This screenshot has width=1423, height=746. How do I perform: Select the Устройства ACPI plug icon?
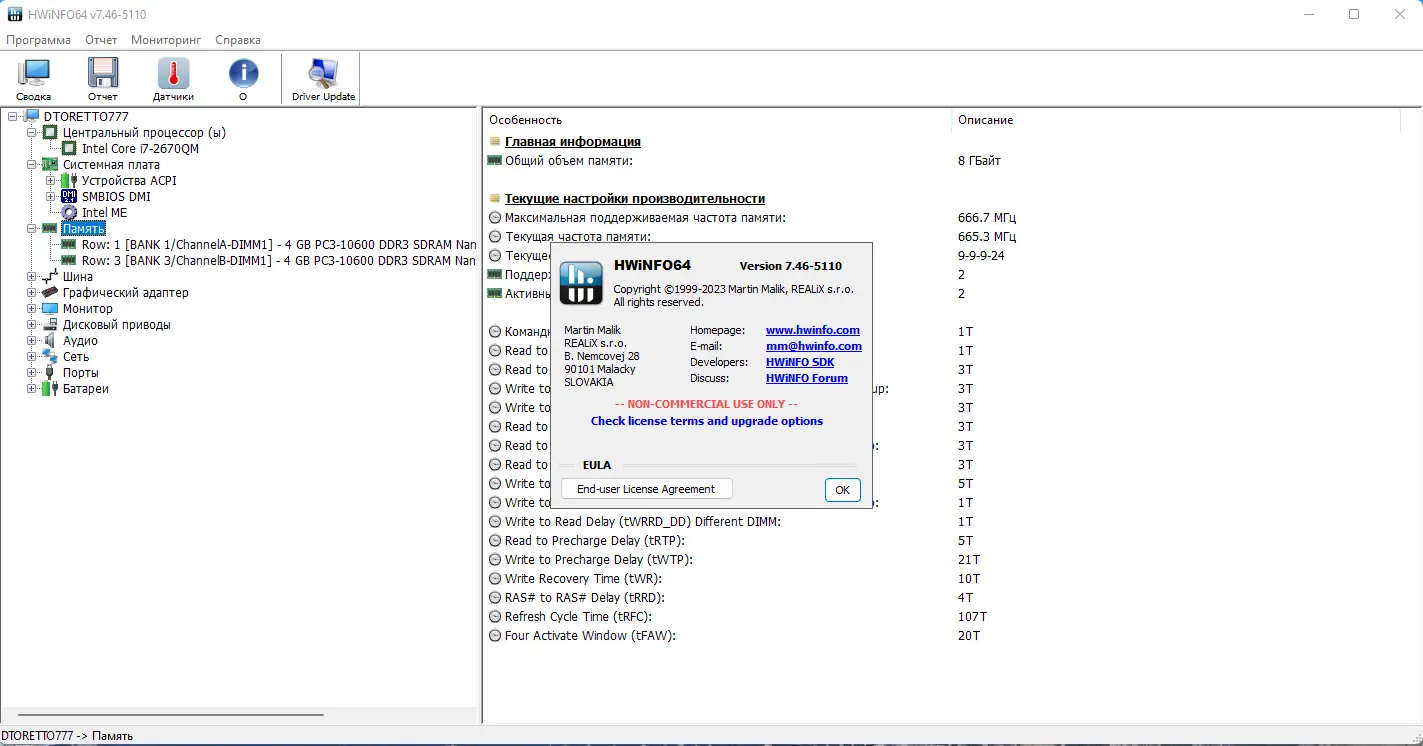click(x=69, y=180)
